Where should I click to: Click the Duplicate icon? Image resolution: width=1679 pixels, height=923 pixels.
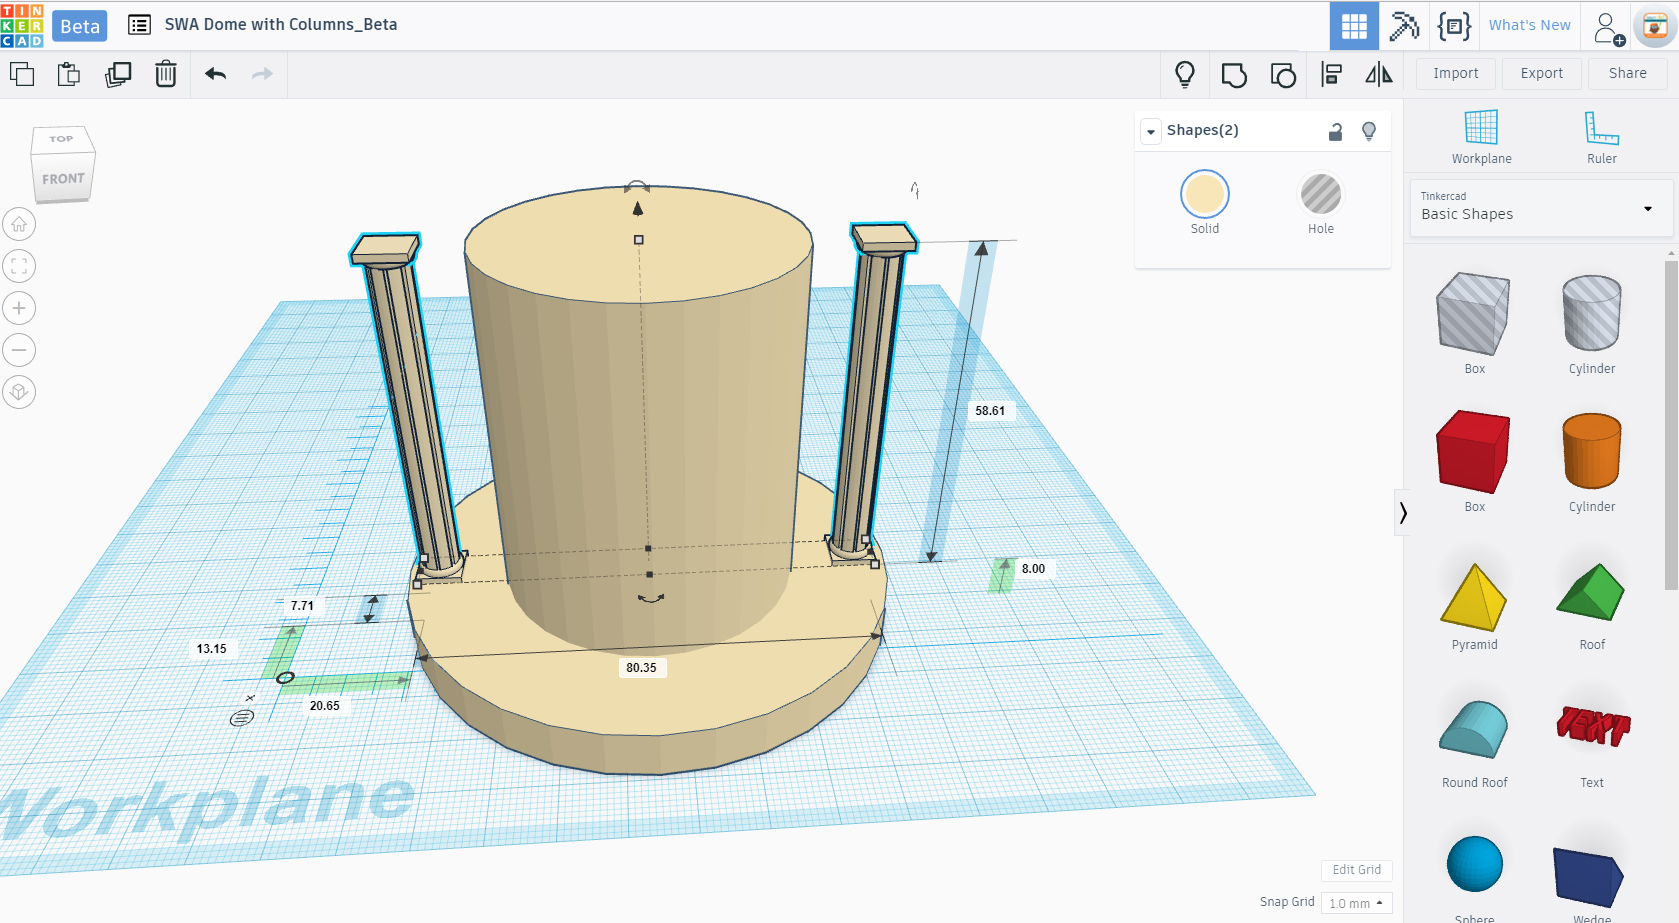118,74
